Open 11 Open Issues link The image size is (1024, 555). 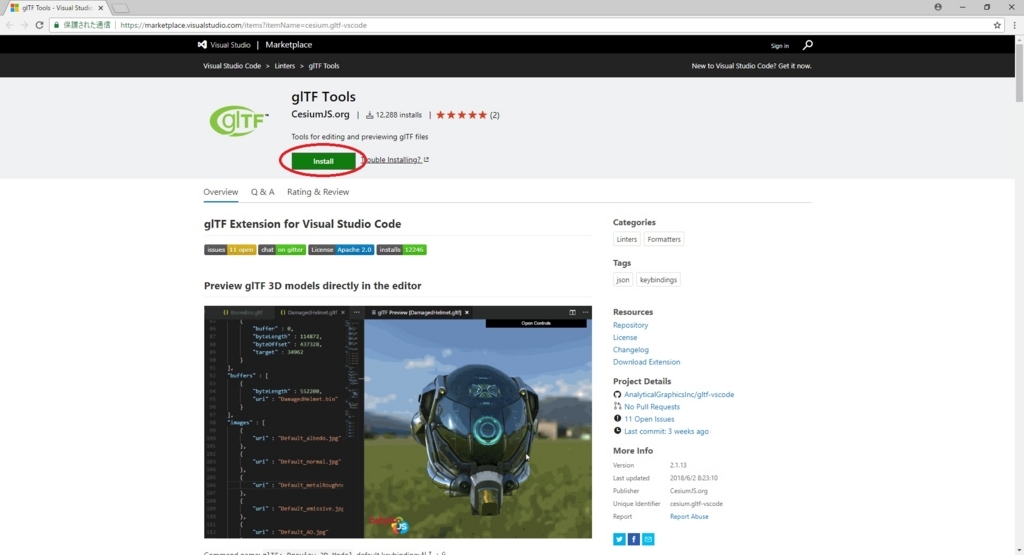tap(648, 419)
